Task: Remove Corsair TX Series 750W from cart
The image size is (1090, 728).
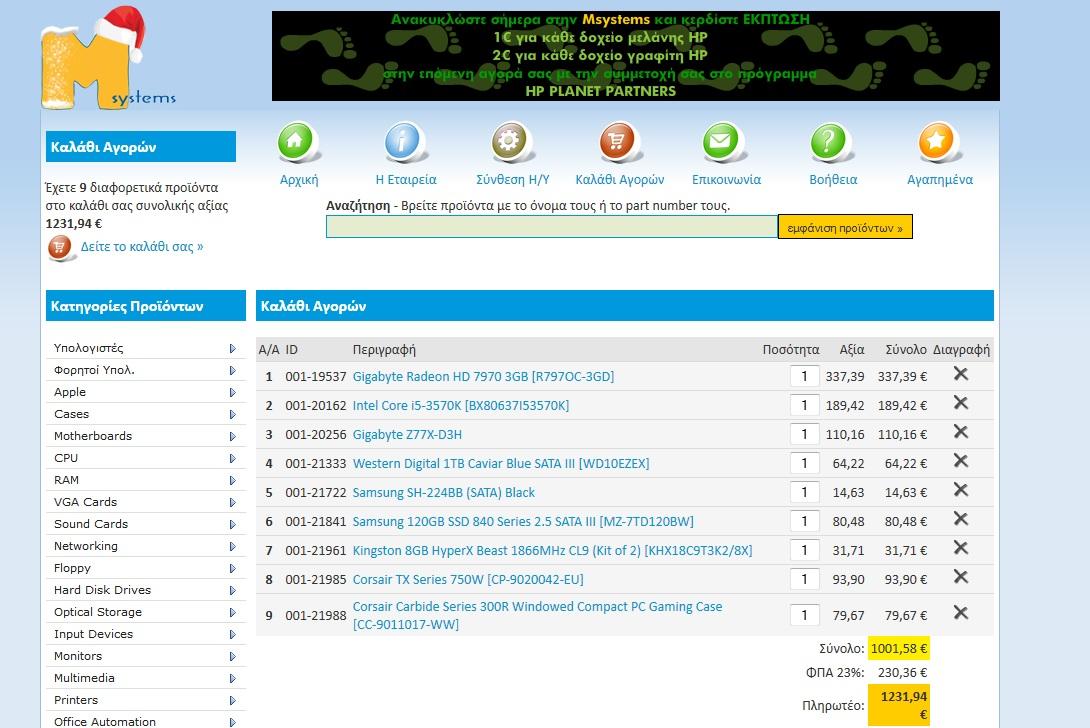Action: (x=961, y=577)
